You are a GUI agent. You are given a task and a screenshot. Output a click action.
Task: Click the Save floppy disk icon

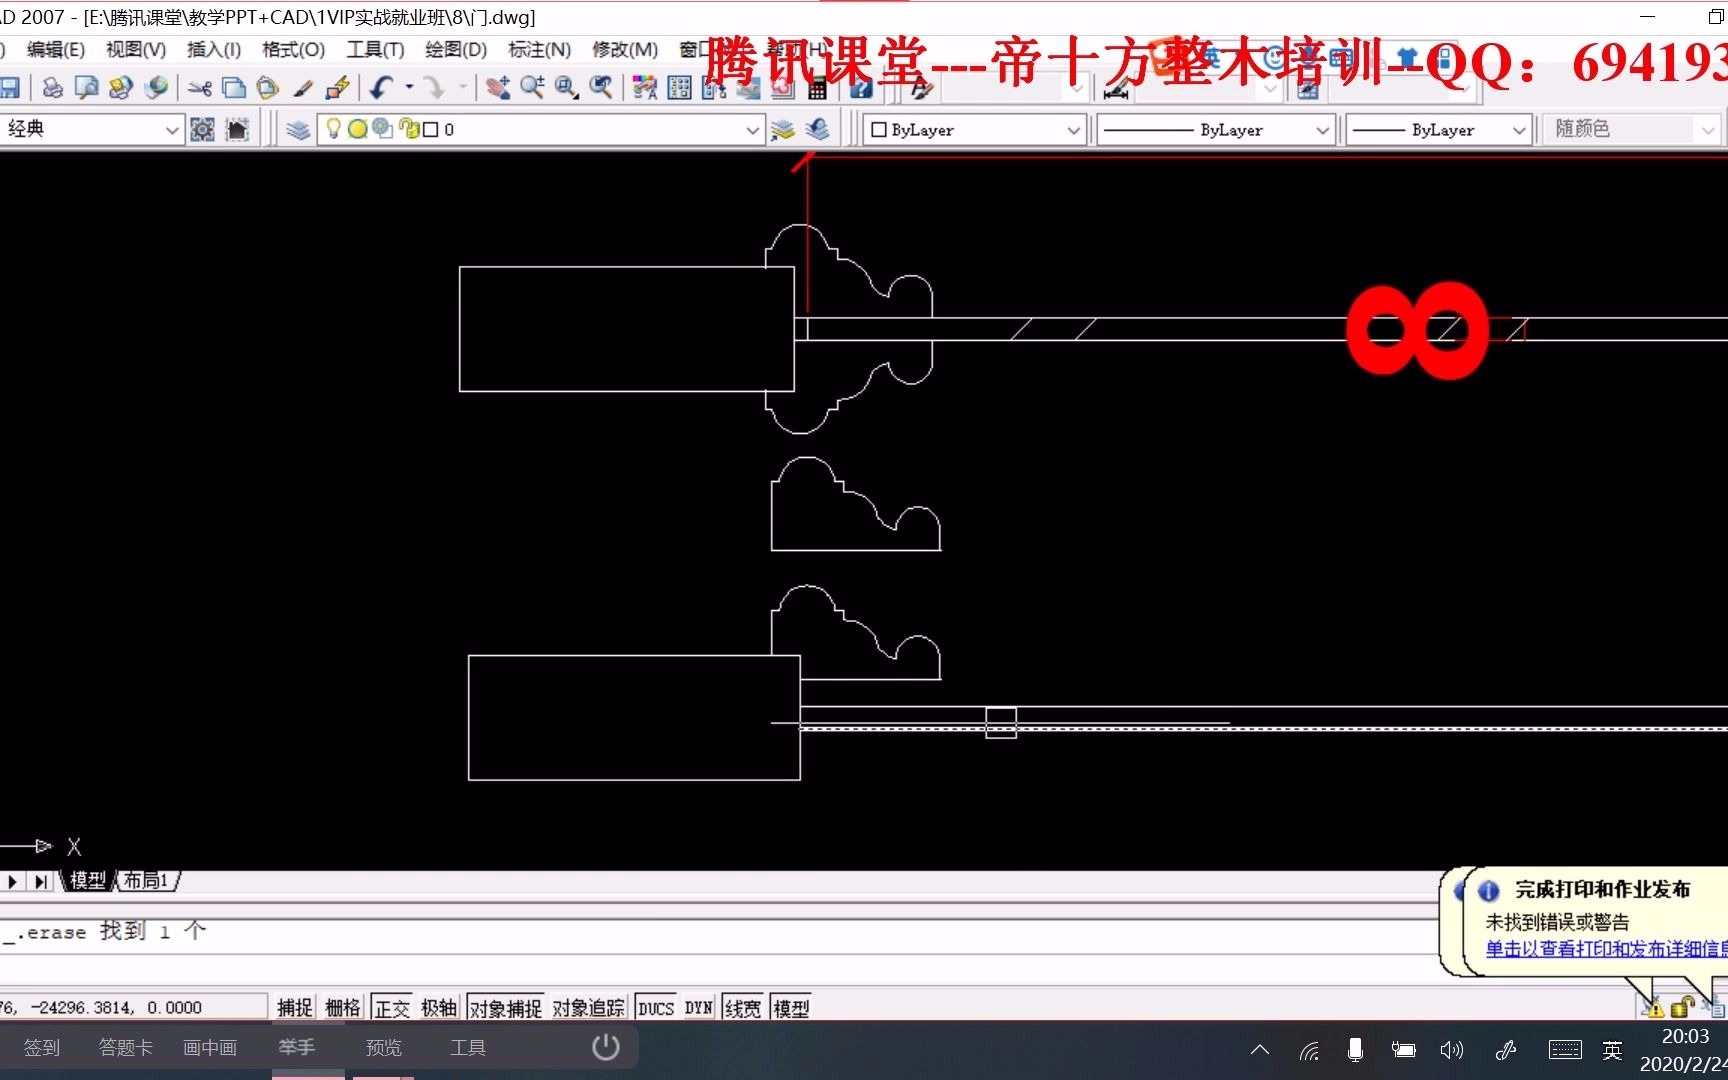(10, 88)
